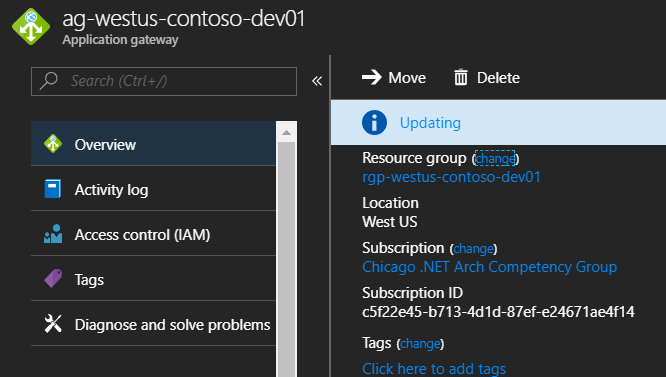The height and width of the screenshot is (377, 666).
Task: Click the sidebar scroll up arrow
Action: tap(286, 132)
